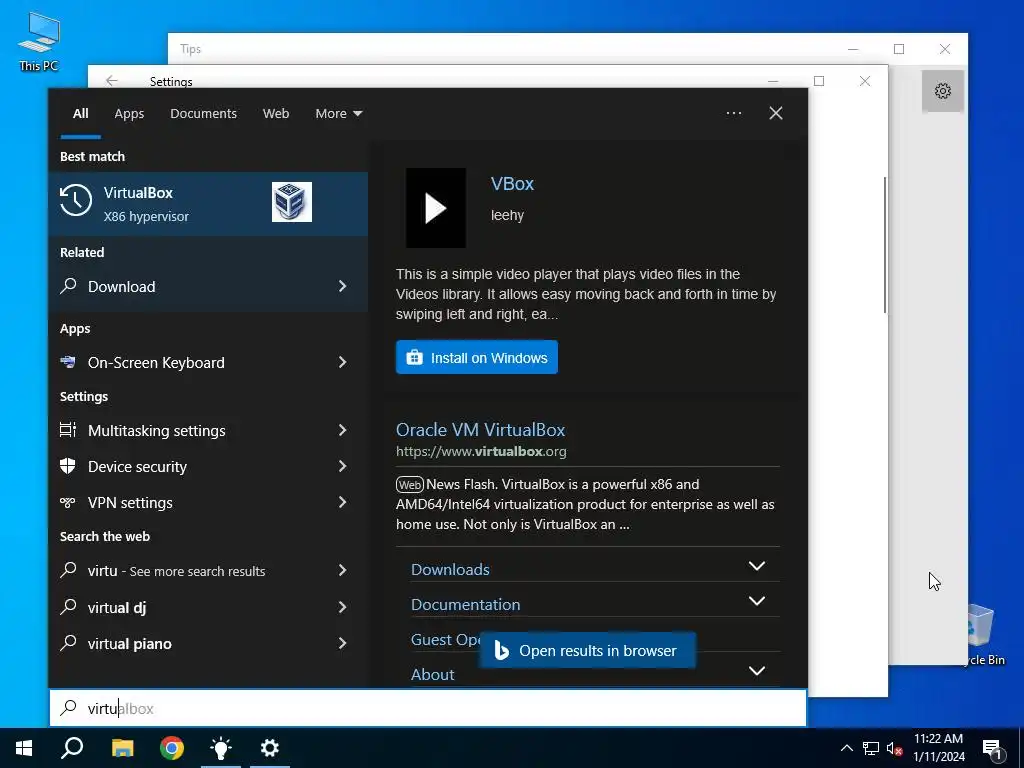Expand the Documentation section chevron
This screenshot has height=768, width=1024.
point(756,601)
